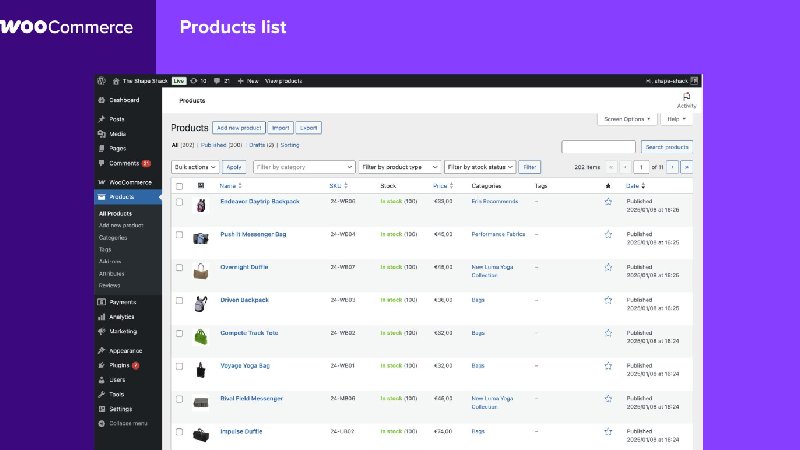The width and height of the screenshot is (800, 450).
Task: Sort products by Name column
Action: pos(231,186)
